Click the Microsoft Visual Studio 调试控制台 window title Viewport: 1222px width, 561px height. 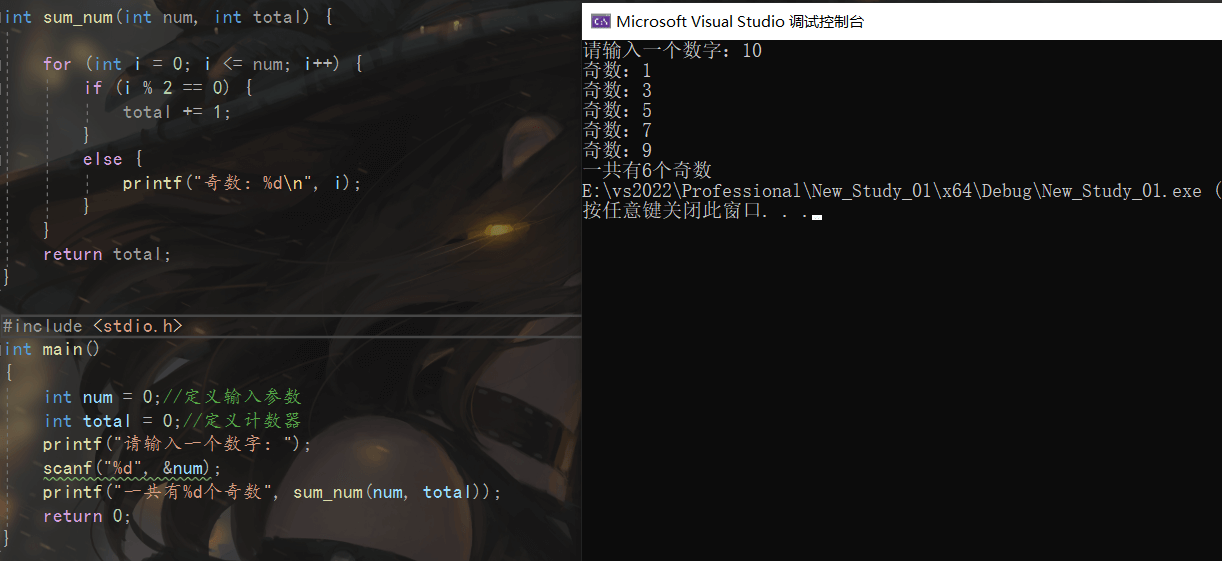739,21
